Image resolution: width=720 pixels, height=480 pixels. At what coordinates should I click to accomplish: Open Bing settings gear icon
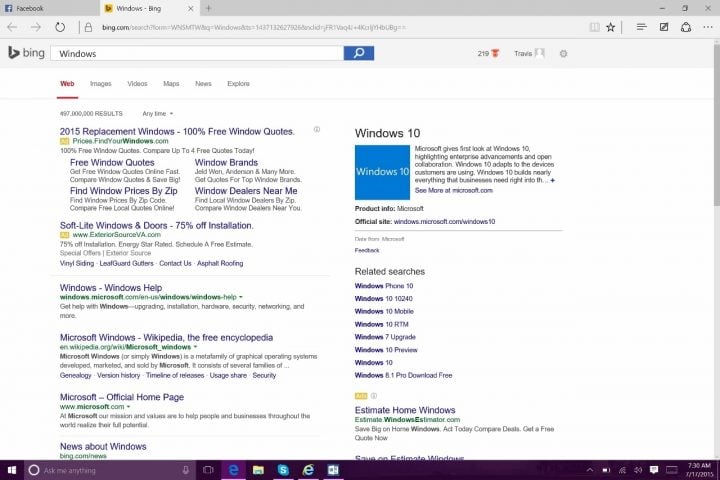click(x=563, y=54)
